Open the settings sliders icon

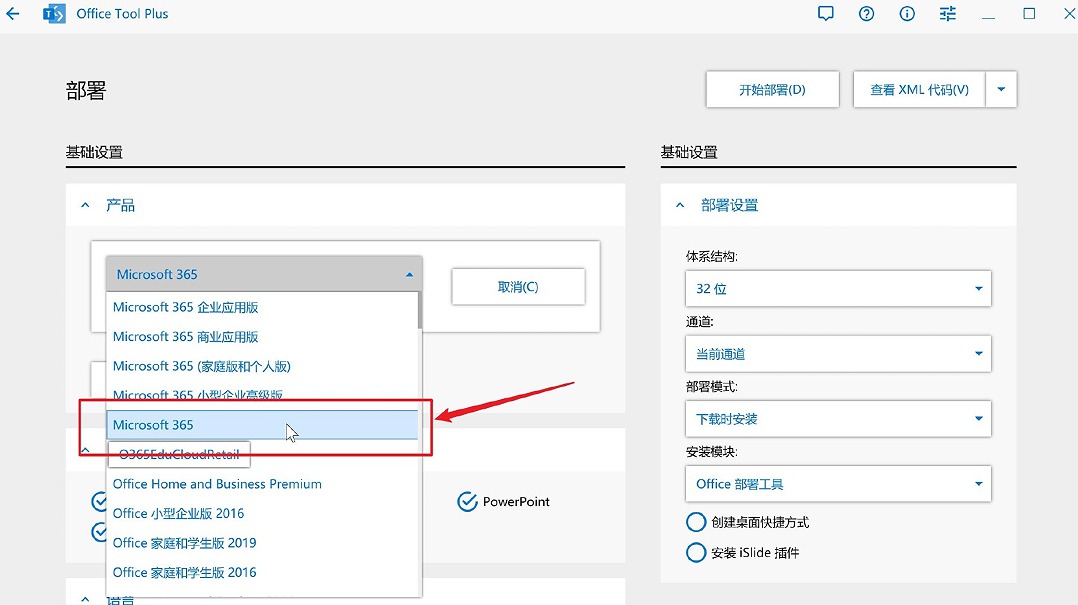[x=948, y=14]
